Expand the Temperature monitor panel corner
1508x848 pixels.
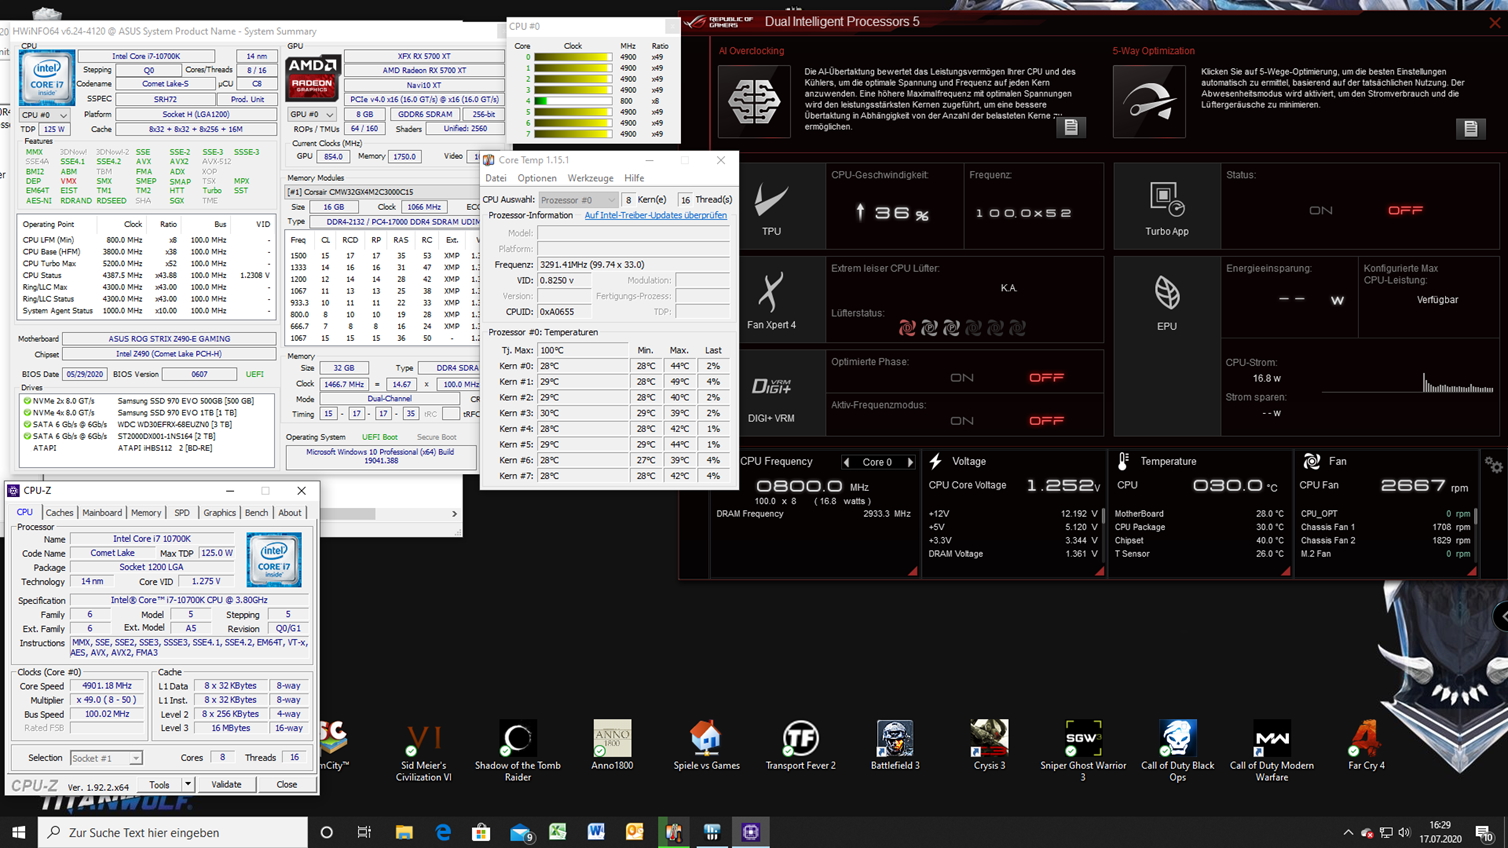1285,571
